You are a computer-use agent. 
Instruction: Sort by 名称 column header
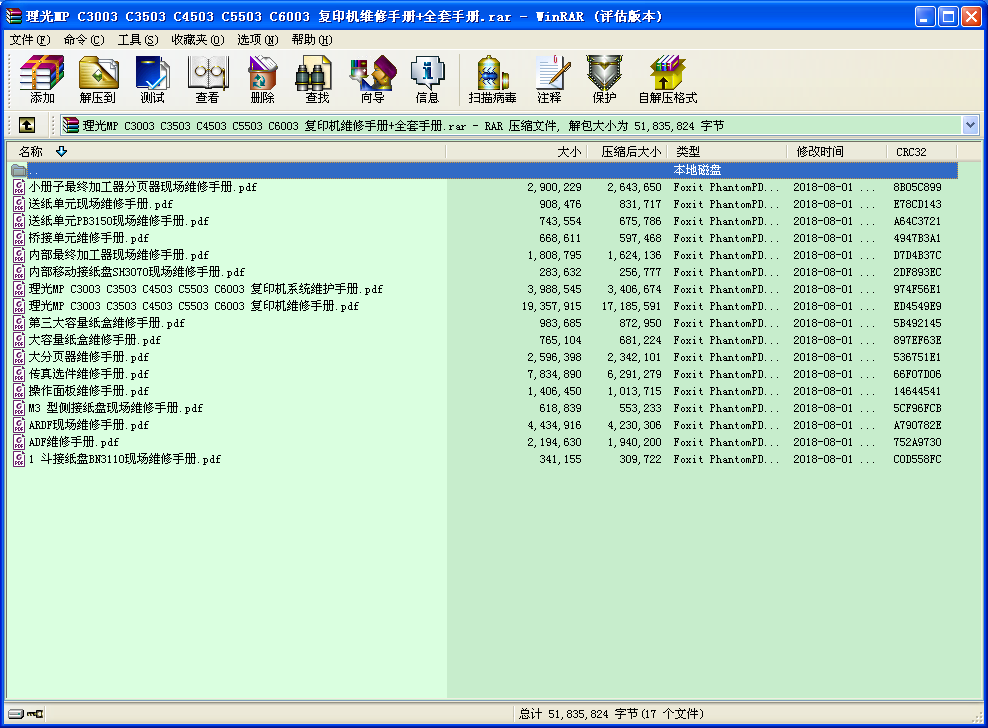tap(226, 152)
